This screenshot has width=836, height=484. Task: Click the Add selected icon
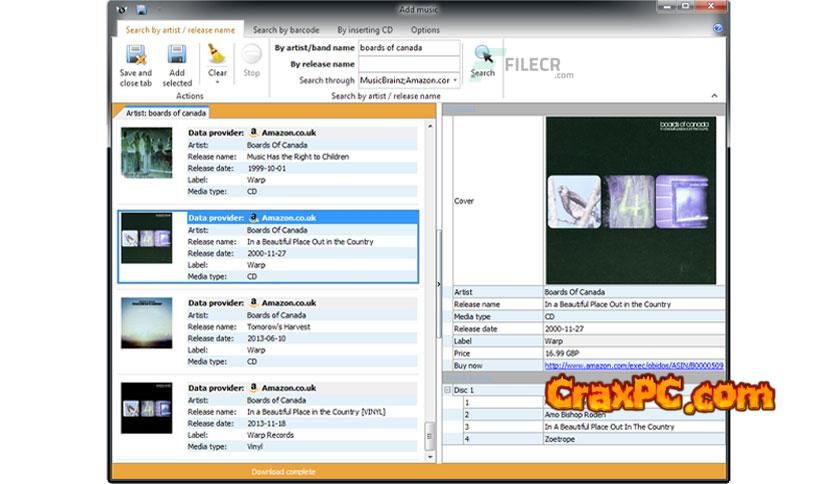[177, 56]
